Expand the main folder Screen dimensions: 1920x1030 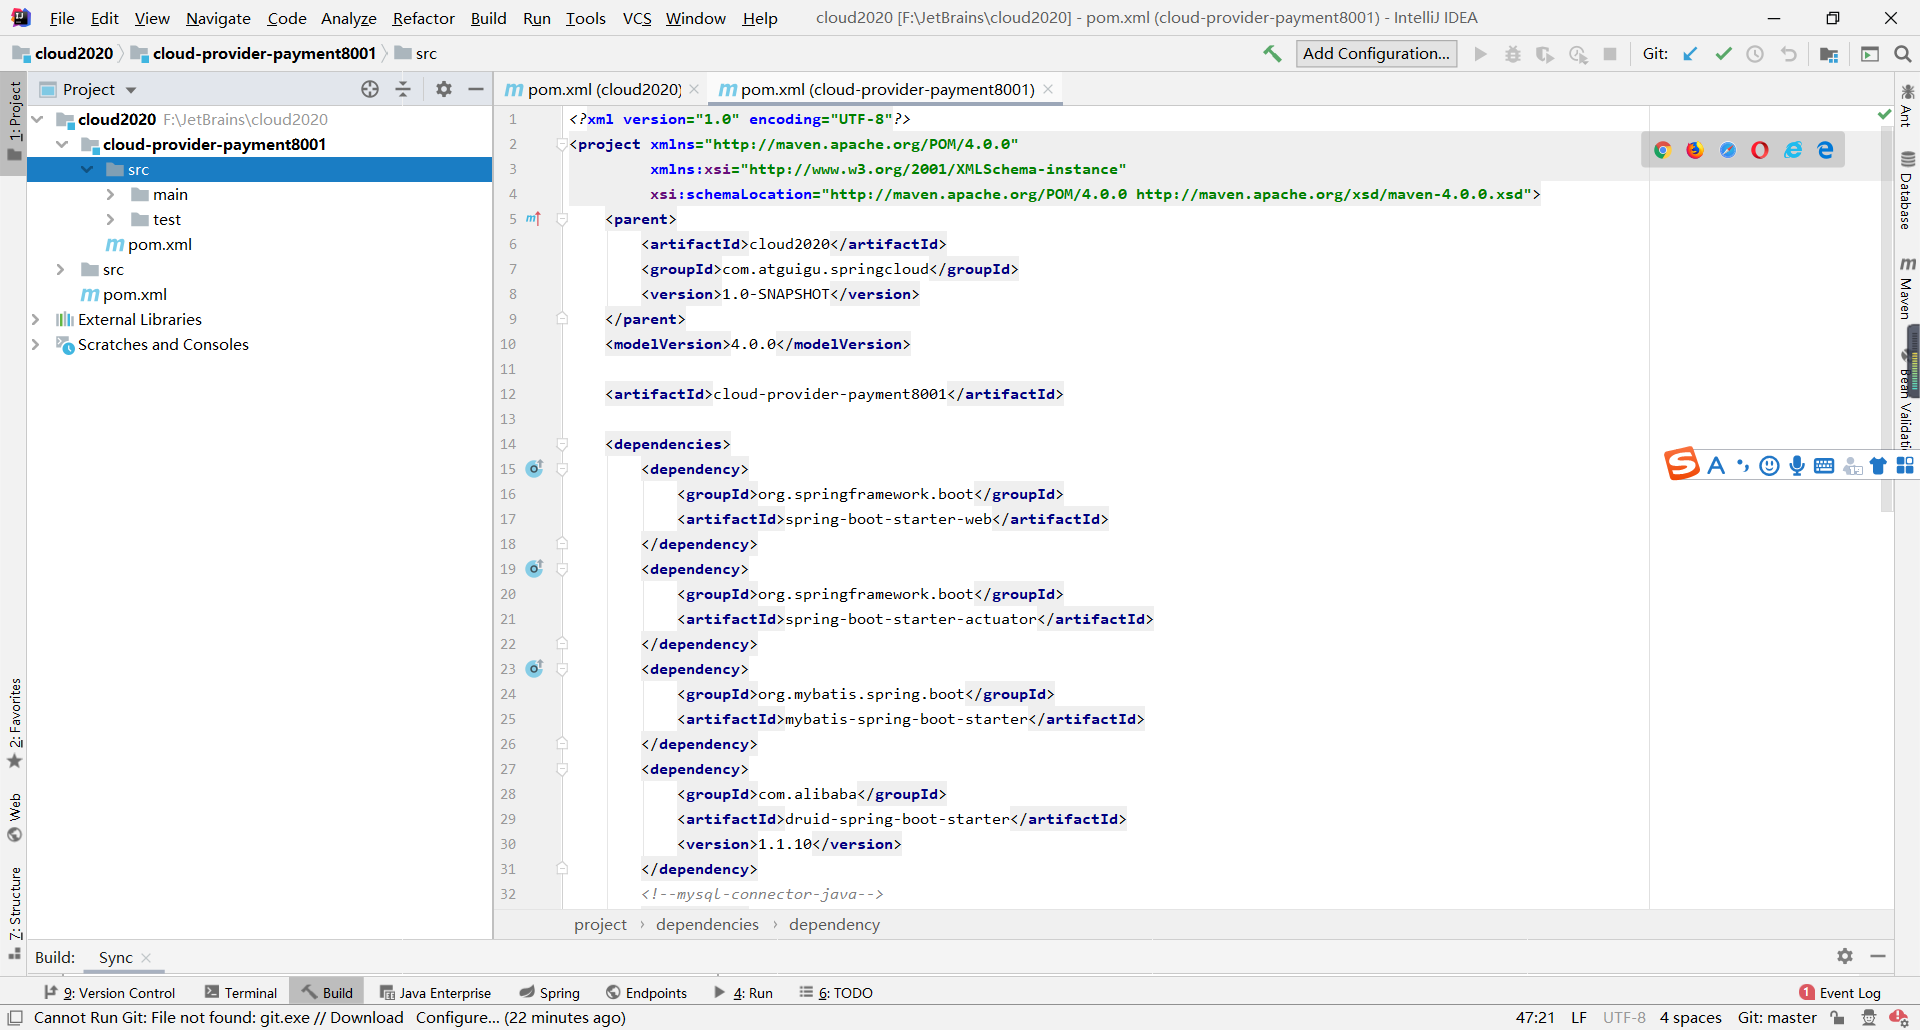coord(111,195)
